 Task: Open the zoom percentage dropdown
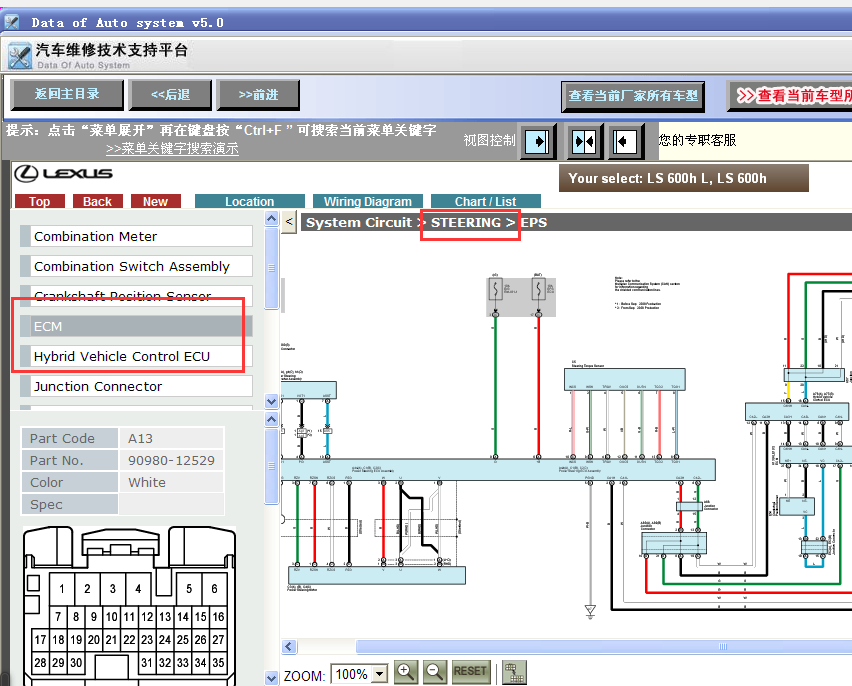click(x=380, y=675)
